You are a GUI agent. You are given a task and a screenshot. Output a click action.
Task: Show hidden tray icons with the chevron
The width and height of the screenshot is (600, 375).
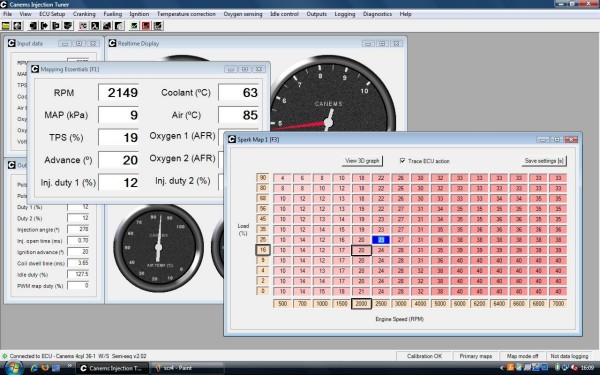pos(502,368)
